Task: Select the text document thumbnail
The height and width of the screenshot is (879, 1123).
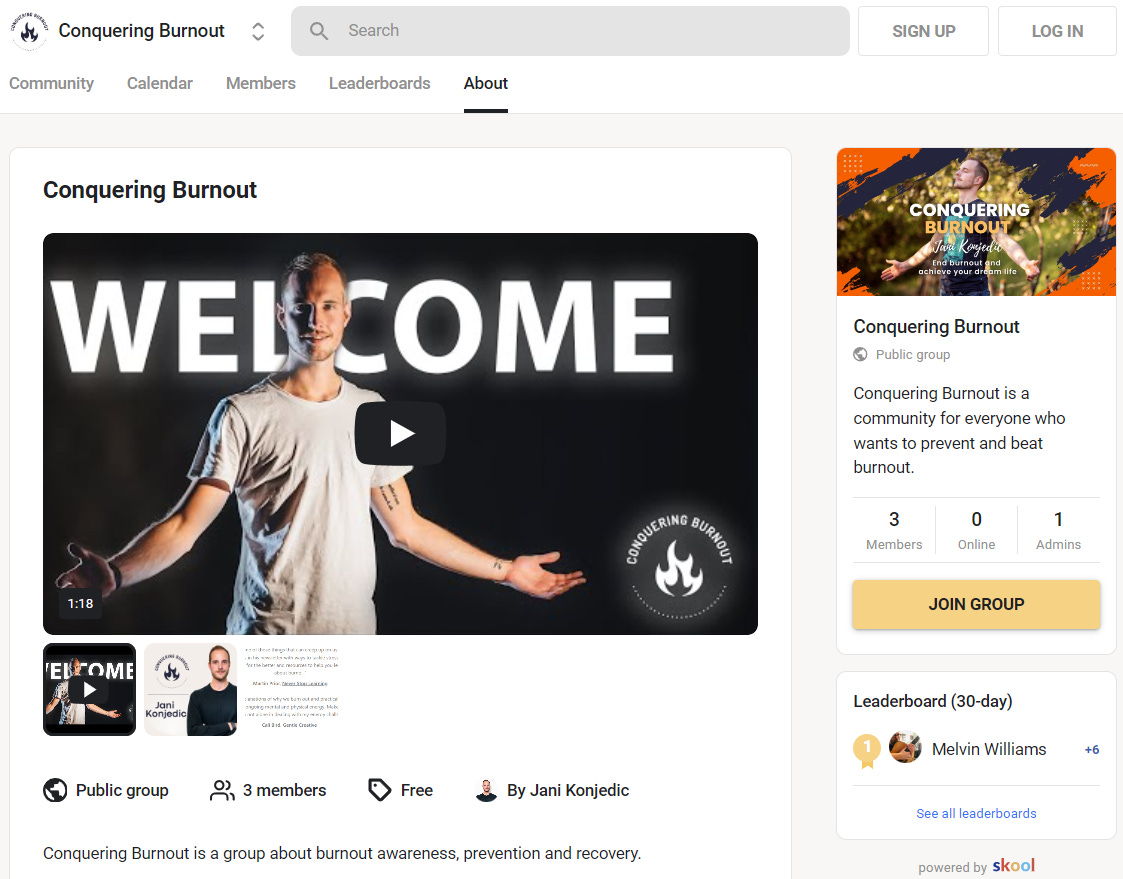Action: point(291,689)
